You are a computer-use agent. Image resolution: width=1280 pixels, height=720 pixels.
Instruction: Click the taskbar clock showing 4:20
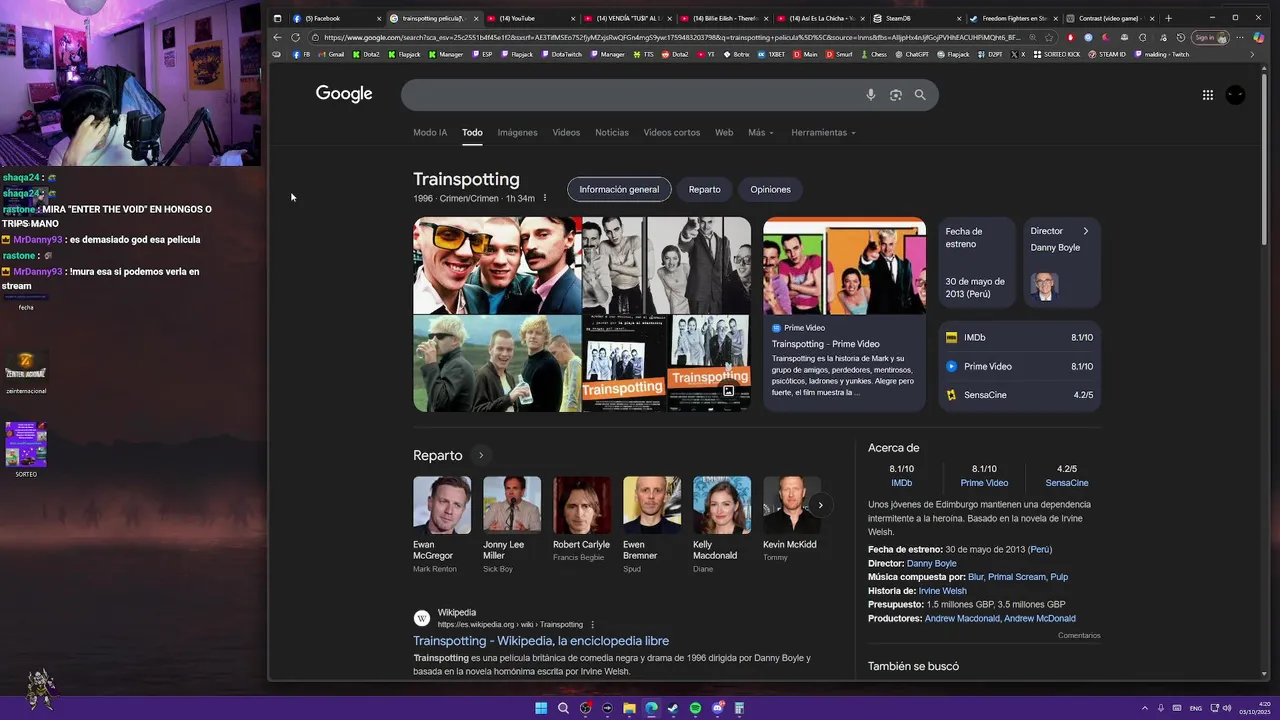point(1256,708)
